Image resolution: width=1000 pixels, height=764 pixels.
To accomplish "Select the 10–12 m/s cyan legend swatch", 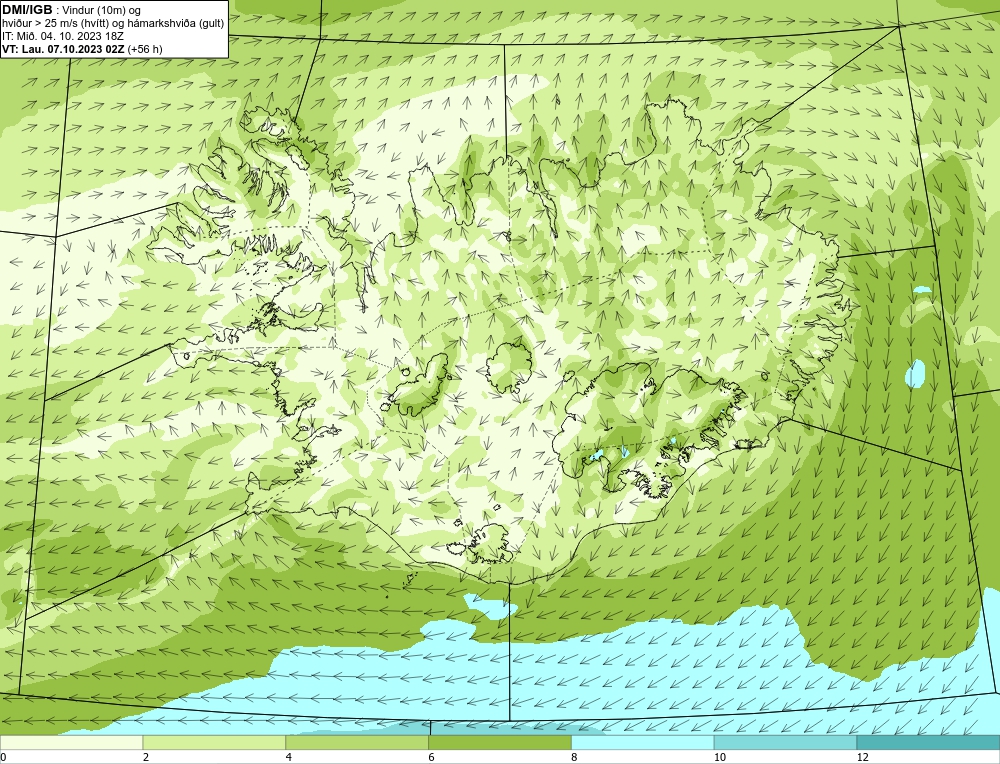I will coord(786,742).
